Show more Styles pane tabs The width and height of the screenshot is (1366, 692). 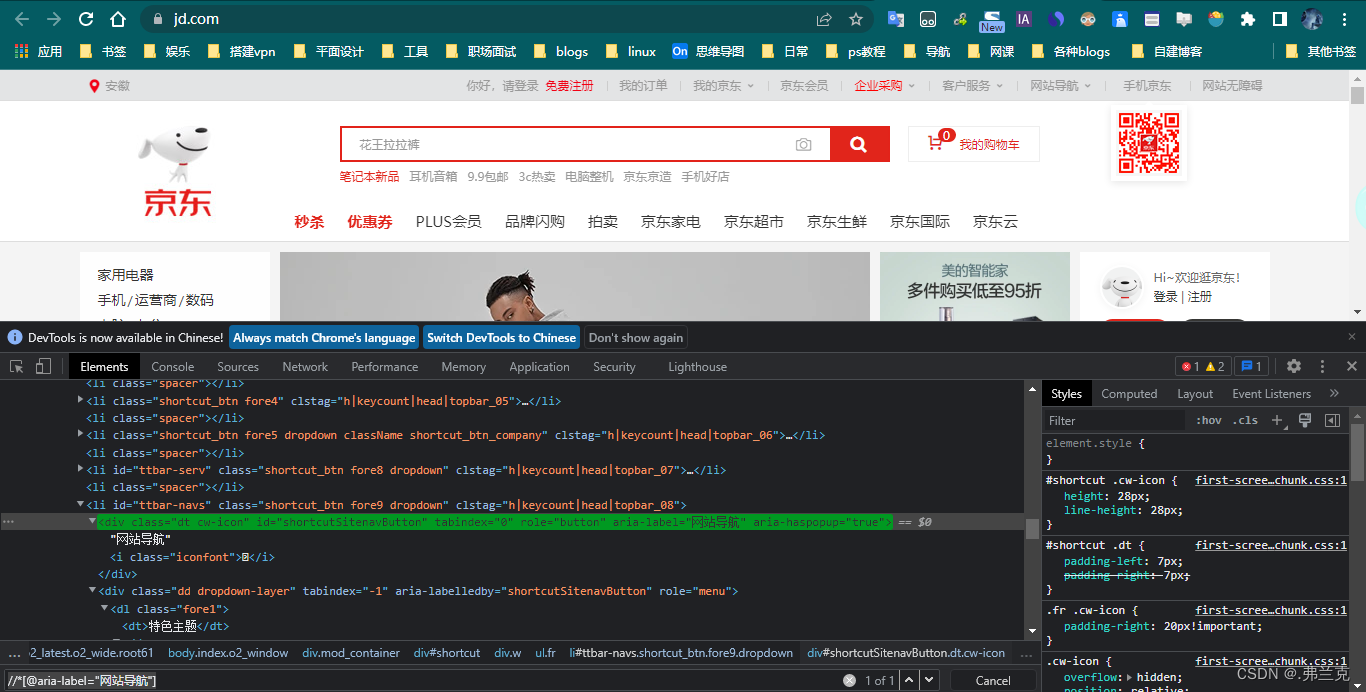point(1334,393)
